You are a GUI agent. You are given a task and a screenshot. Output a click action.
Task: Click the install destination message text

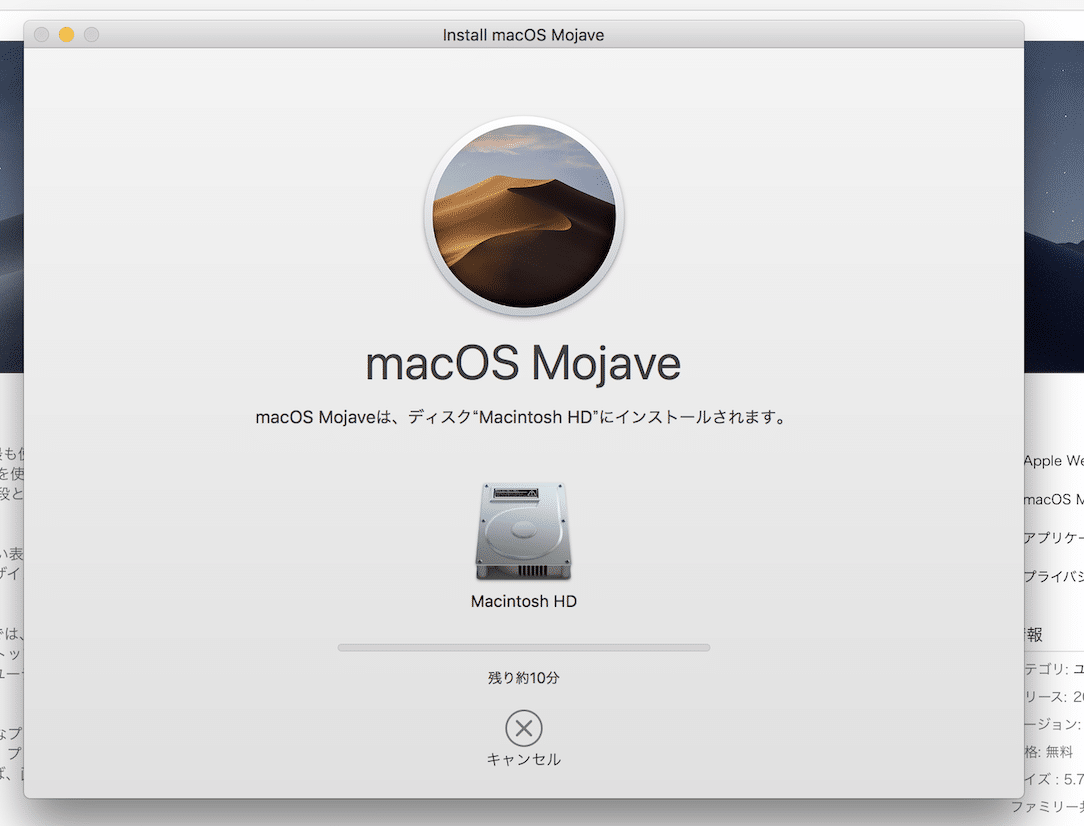point(523,417)
